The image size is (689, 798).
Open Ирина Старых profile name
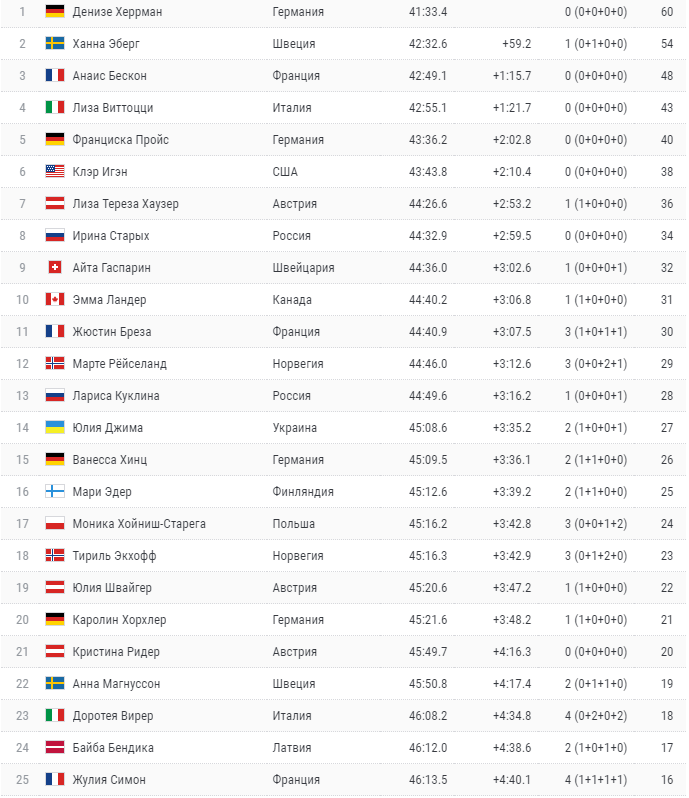point(111,236)
